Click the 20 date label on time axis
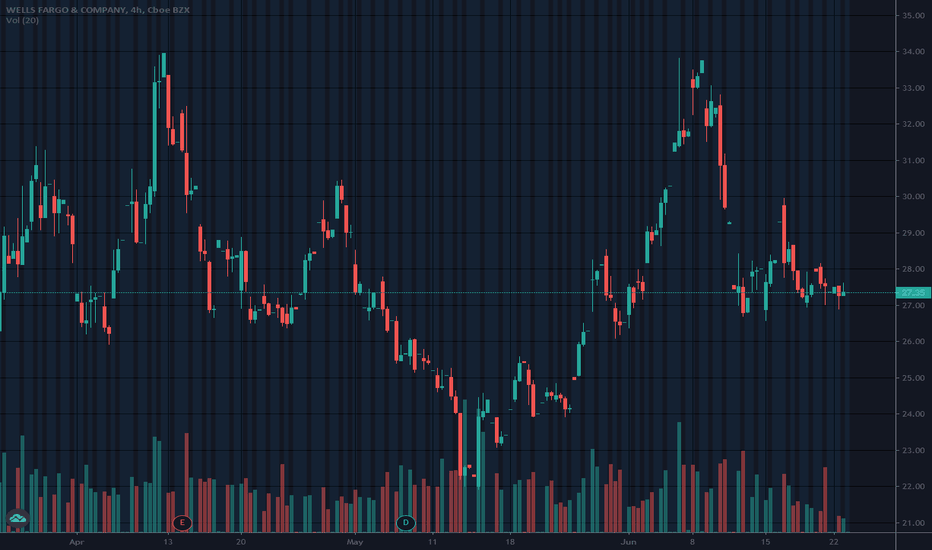This screenshot has height=550, width=932. click(241, 542)
